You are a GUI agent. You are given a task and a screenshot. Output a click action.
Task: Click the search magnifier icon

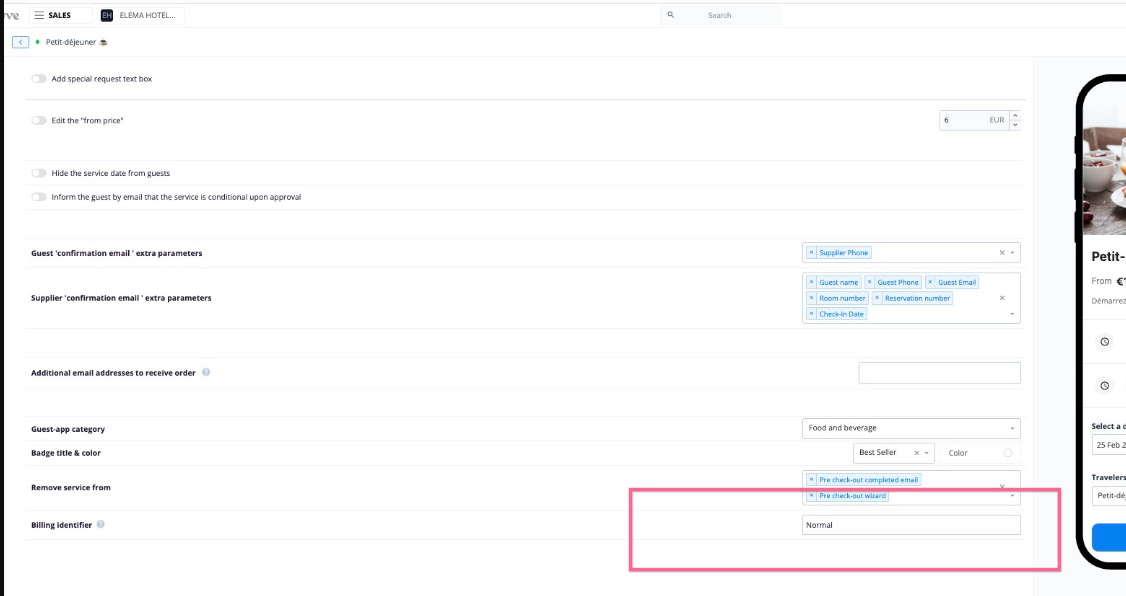671,15
